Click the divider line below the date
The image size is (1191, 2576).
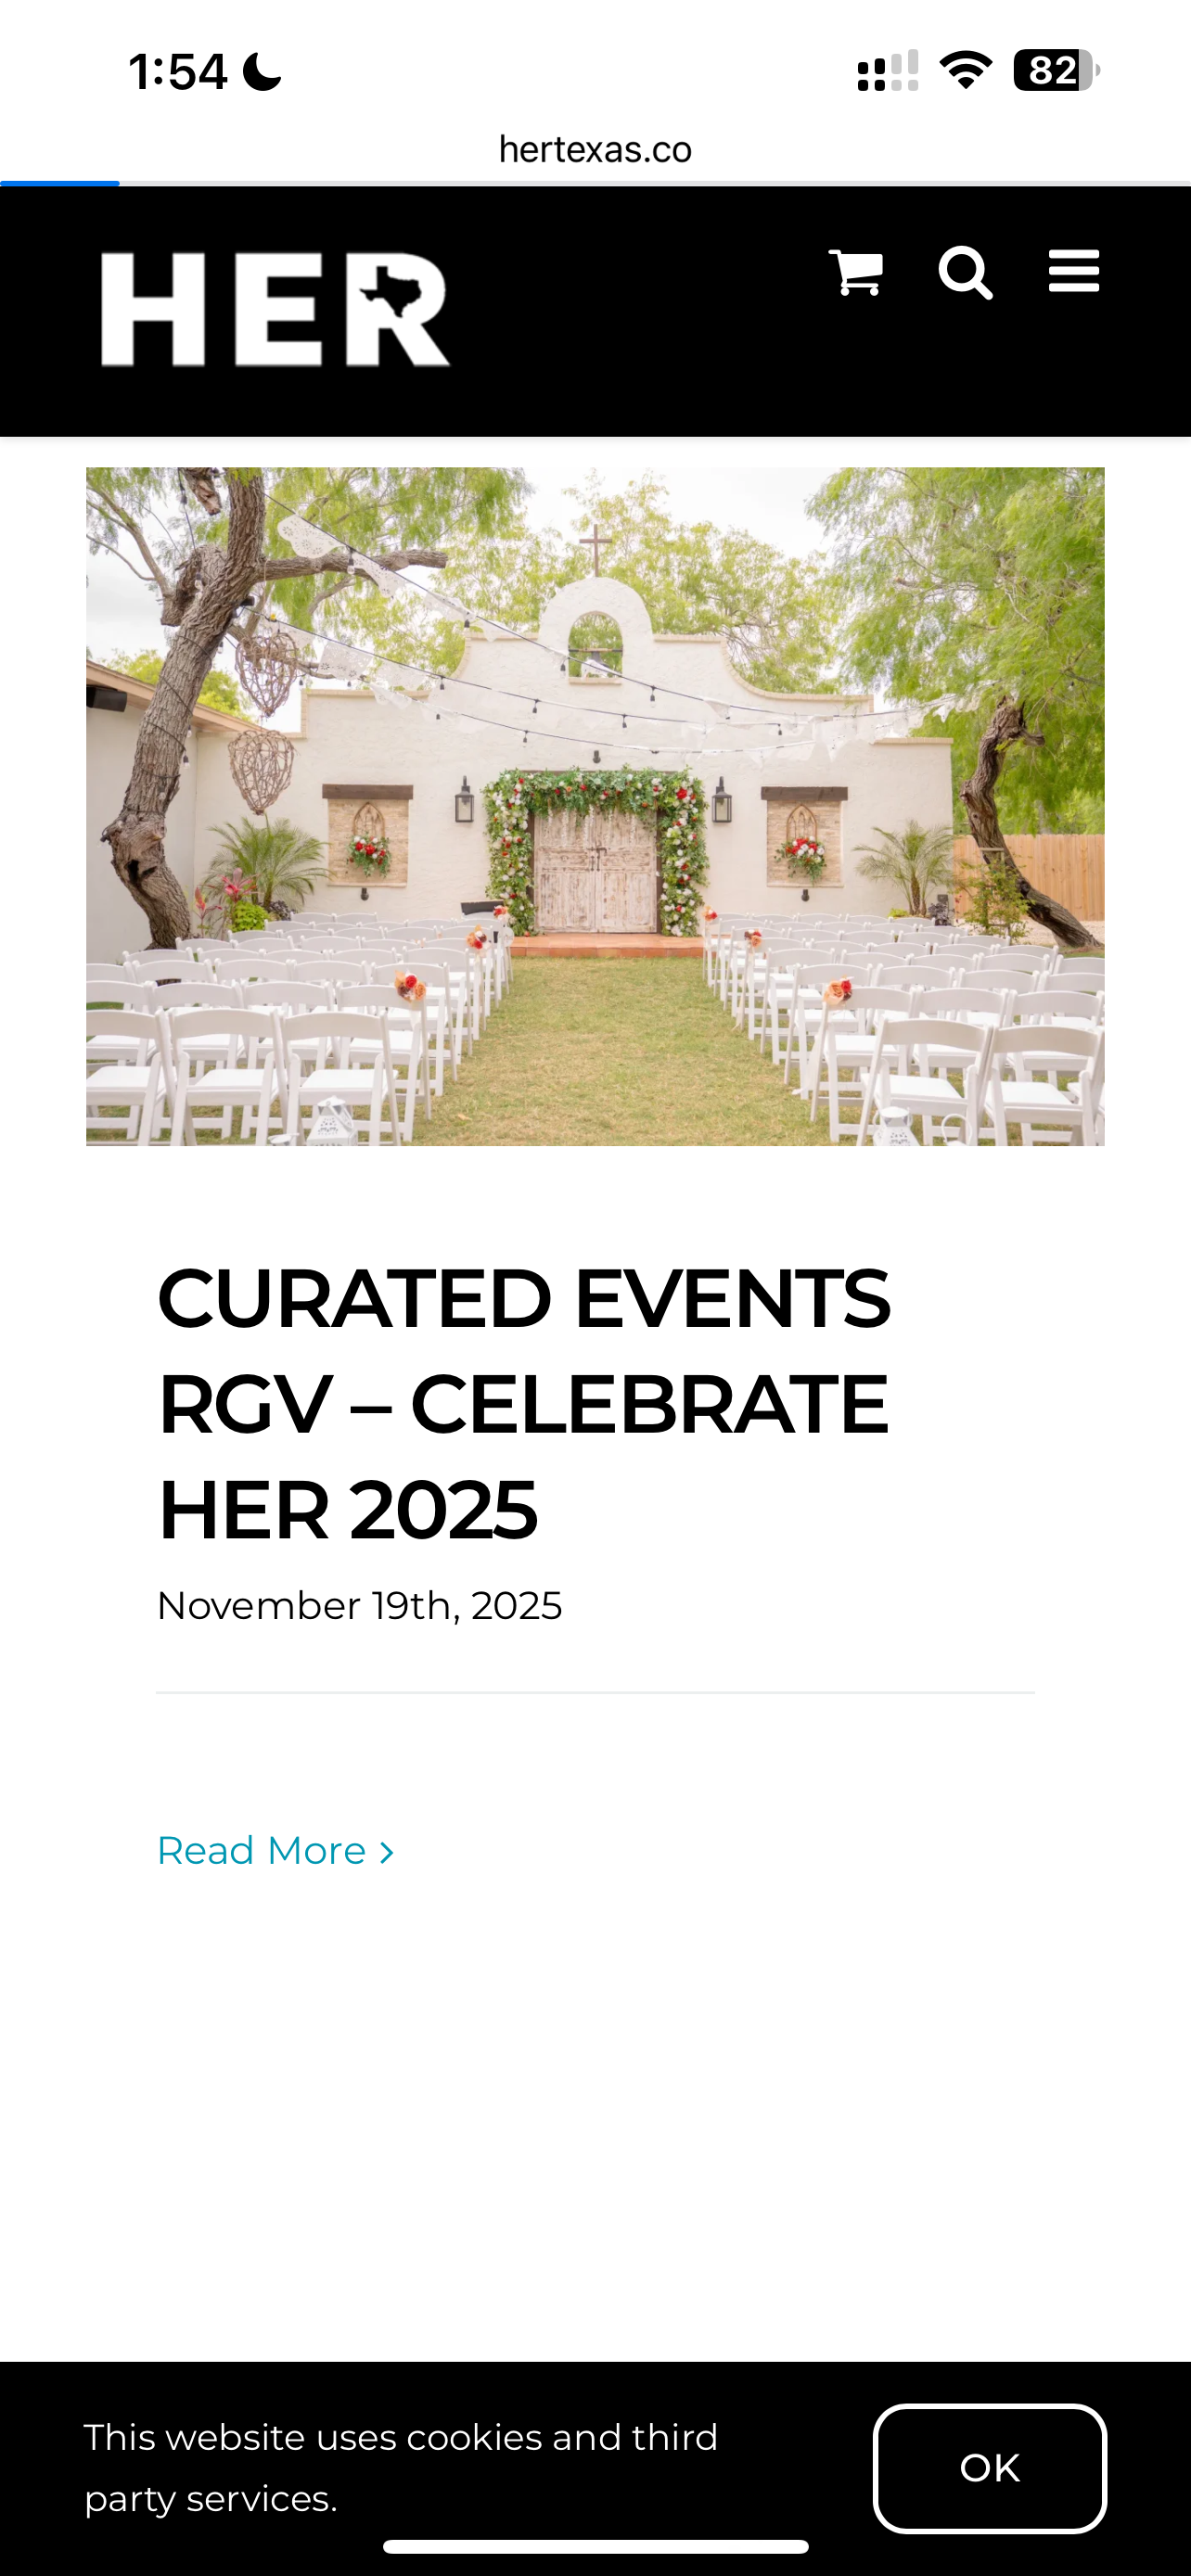(x=595, y=1693)
